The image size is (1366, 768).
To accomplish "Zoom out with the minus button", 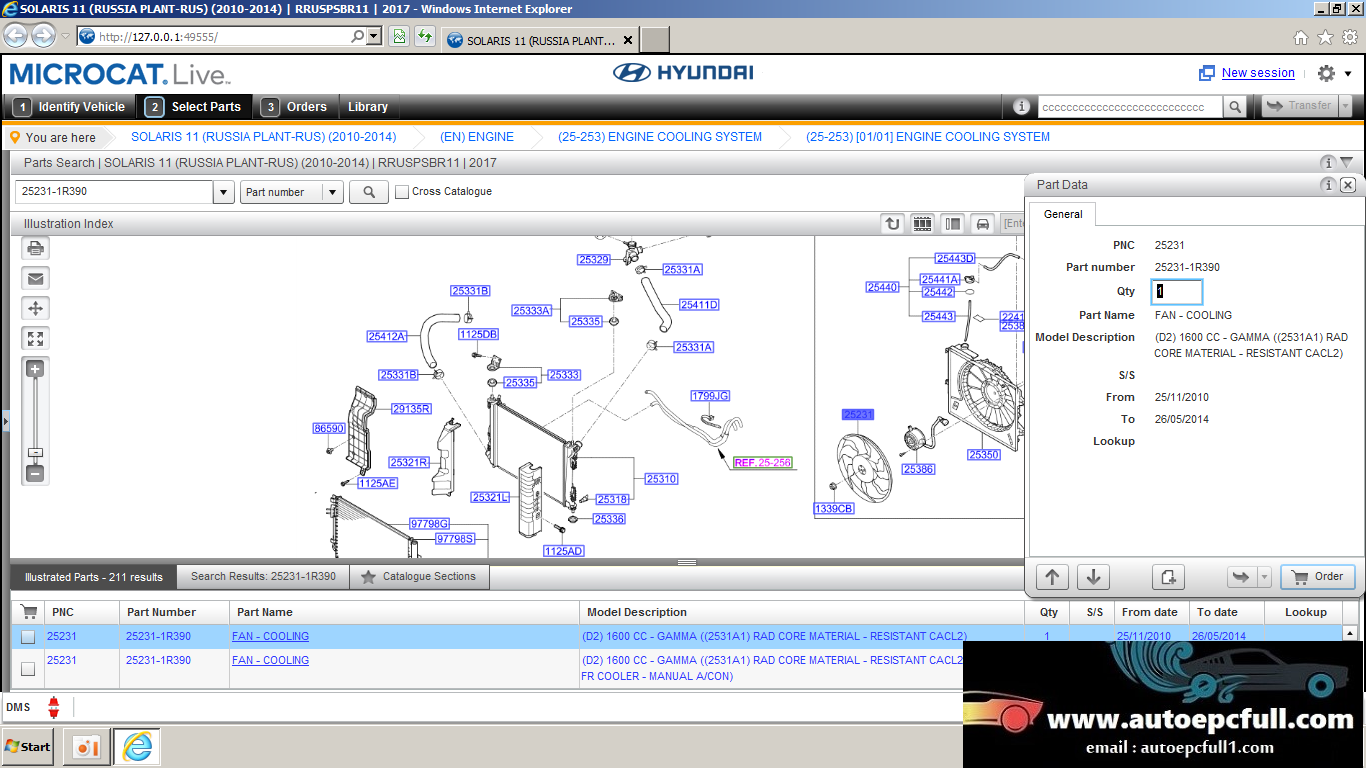I will (x=35, y=473).
